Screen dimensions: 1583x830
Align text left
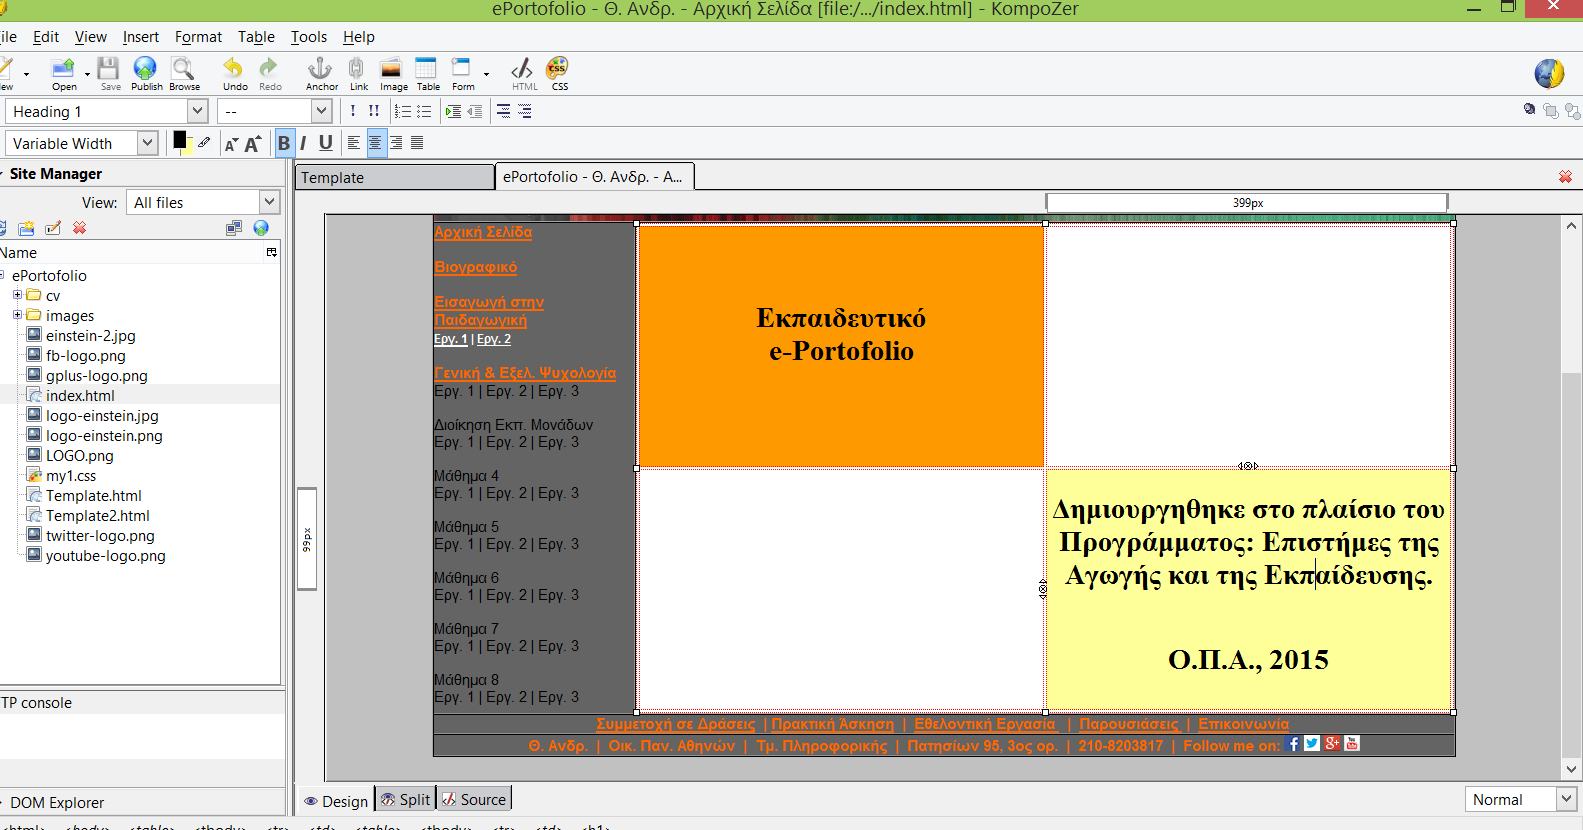pos(354,143)
